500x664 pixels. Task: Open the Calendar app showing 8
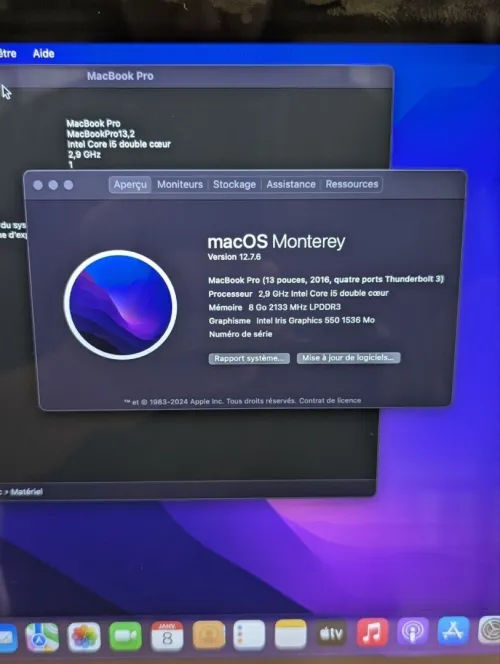tap(167, 636)
